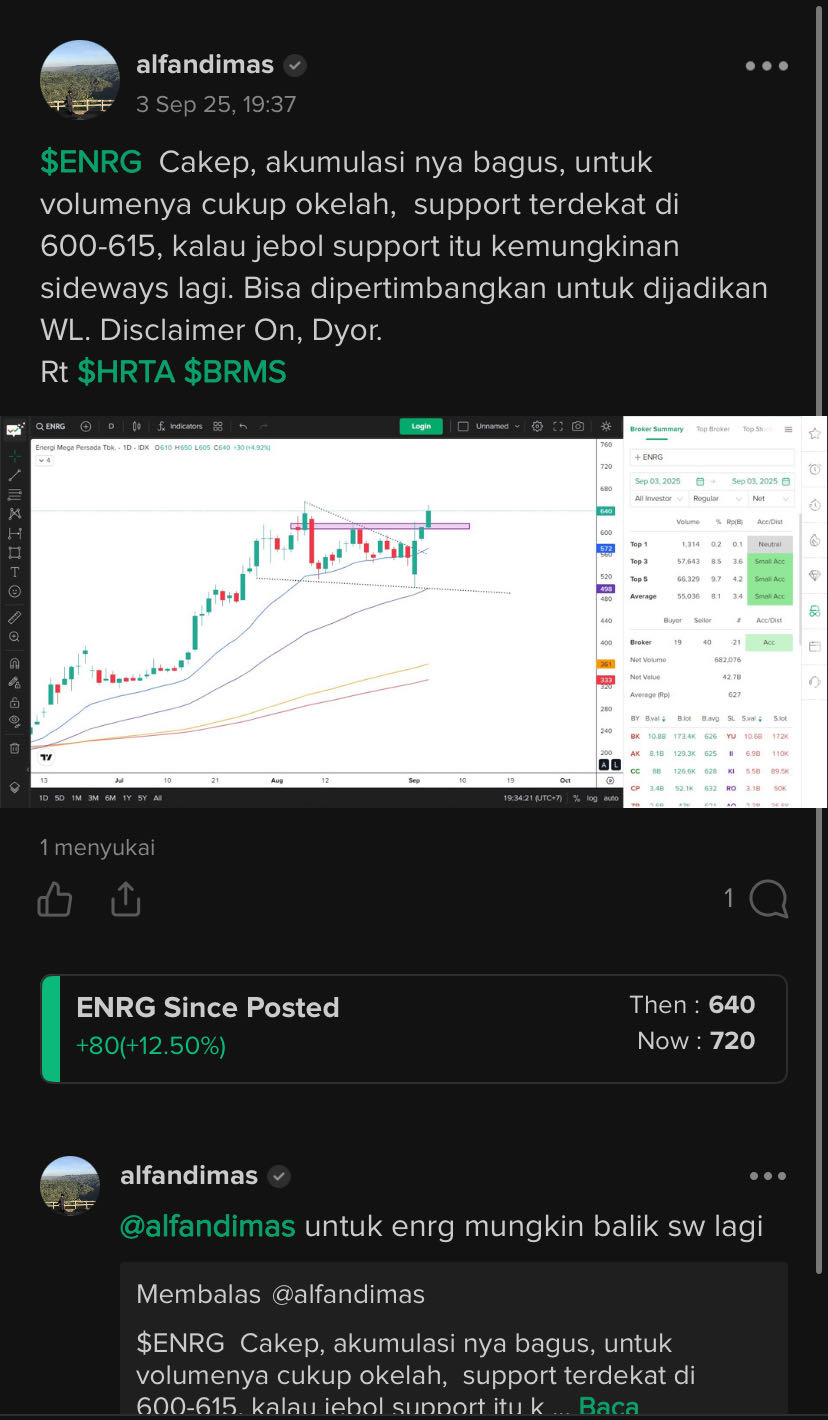Open comments via speech bubble icon
Viewport: 828px width, 1420px height.
768,899
